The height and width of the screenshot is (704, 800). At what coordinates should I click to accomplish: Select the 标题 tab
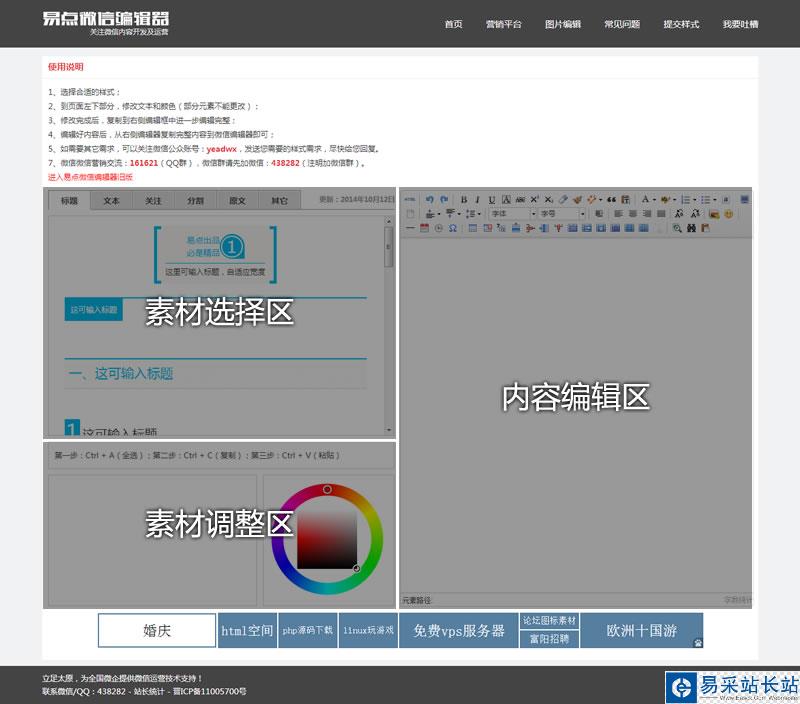[69, 200]
